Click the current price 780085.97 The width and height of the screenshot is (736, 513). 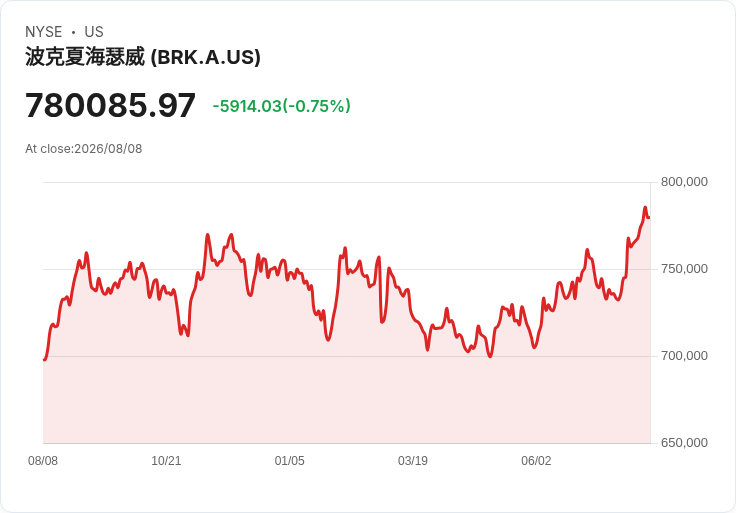(110, 105)
